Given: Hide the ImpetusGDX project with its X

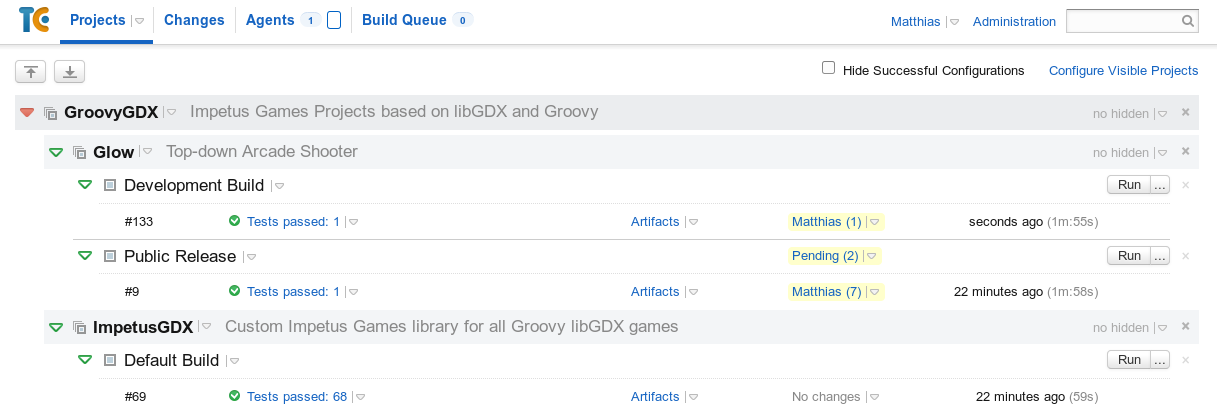Looking at the screenshot, I should click(x=1185, y=326).
